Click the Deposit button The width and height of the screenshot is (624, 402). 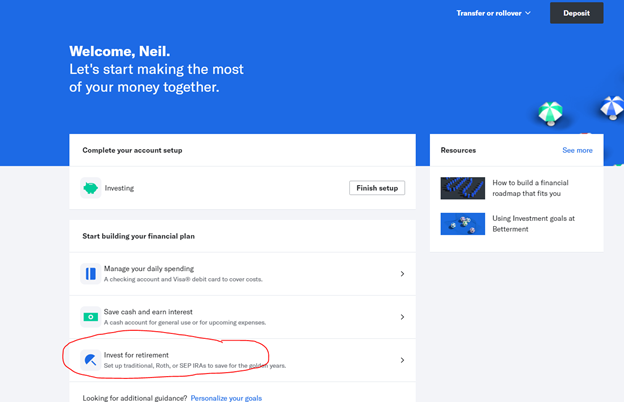tap(577, 13)
